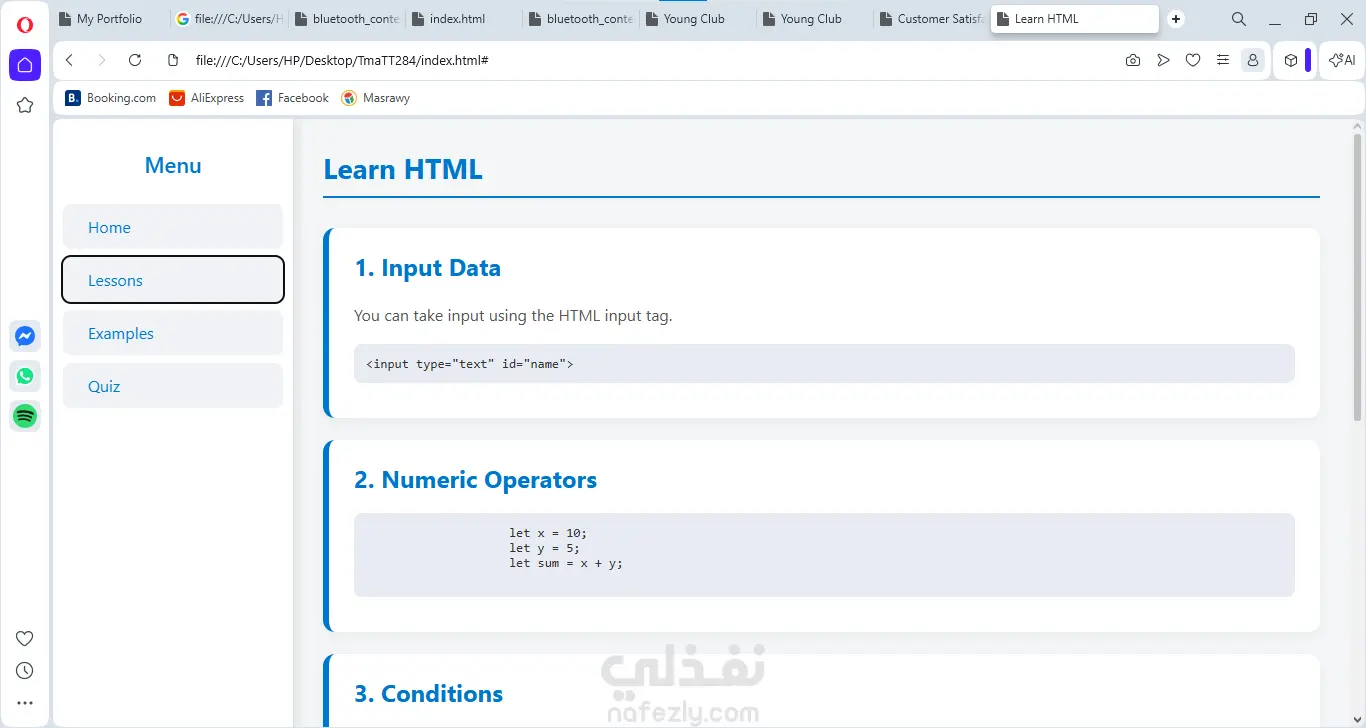Open the sidebar heart icon for pinboards
The width and height of the screenshot is (1366, 728).
pos(25,639)
